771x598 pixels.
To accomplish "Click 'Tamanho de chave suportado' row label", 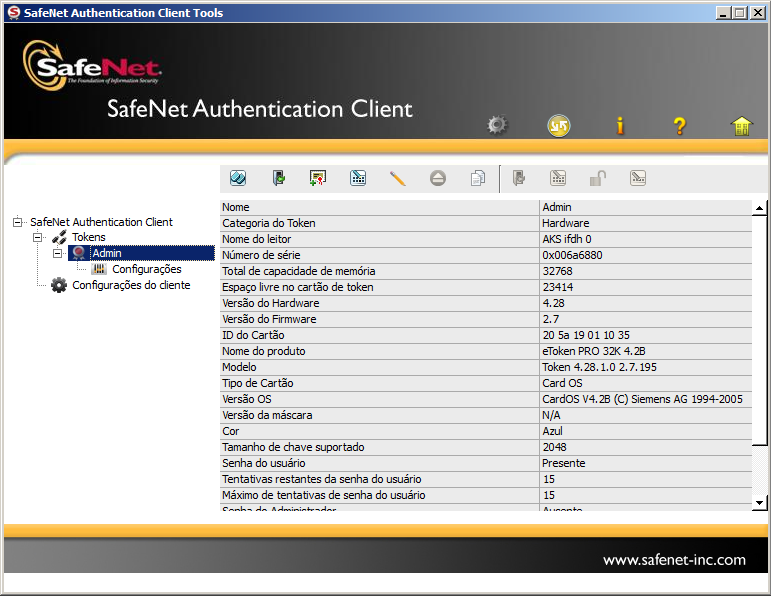I will point(293,447).
